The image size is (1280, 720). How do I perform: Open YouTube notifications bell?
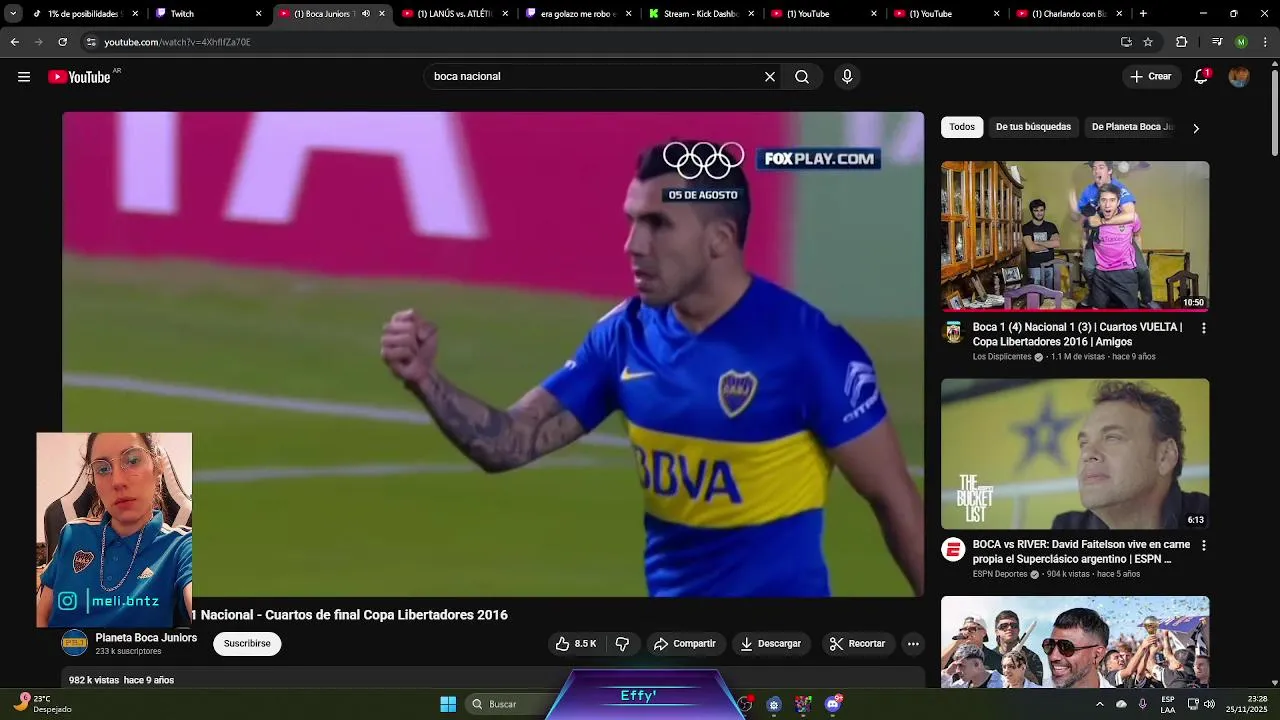pyautogui.click(x=1201, y=77)
